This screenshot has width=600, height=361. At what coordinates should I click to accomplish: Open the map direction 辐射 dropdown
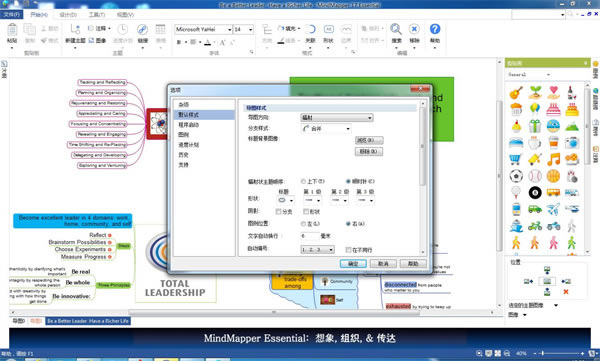[336, 118]
